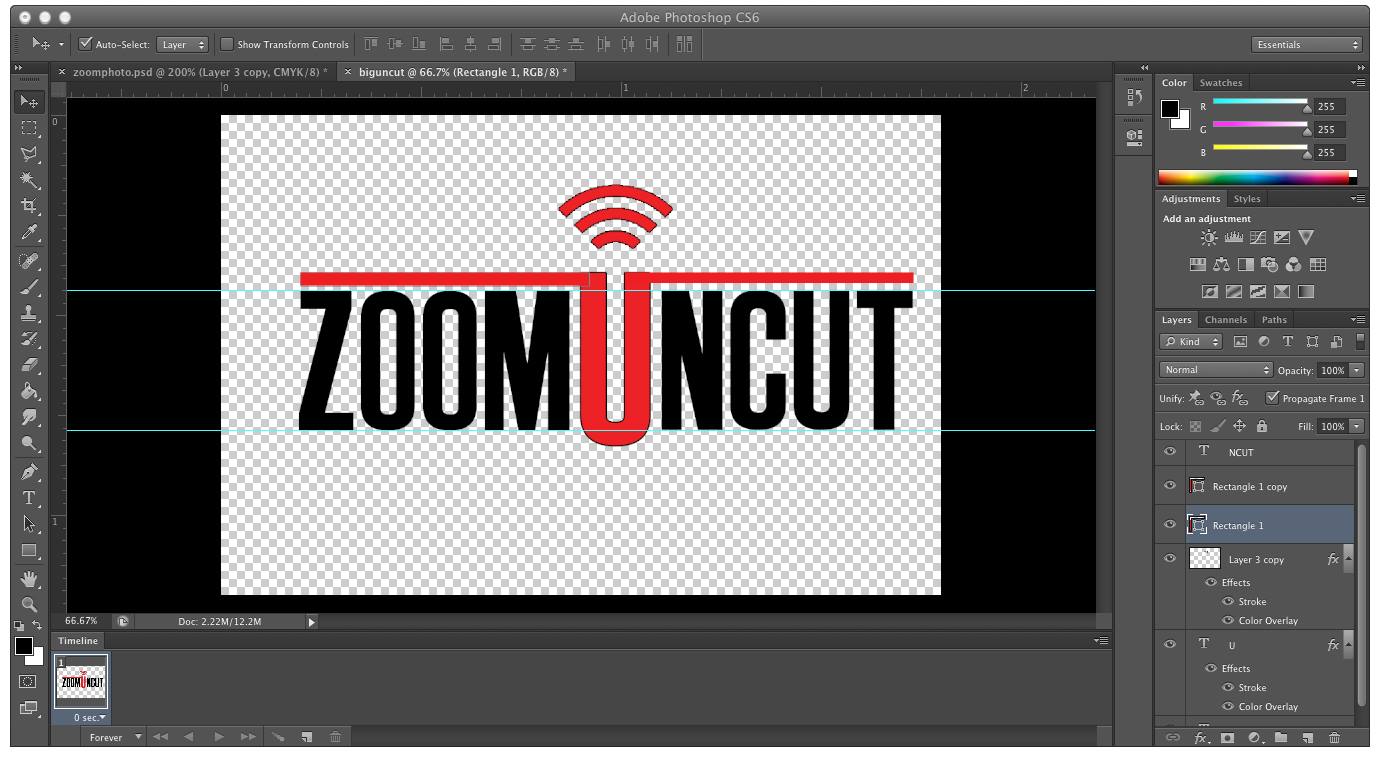This screenshot has height=757, width=1380.
Task: Open the Essentials workspace dropdown
Action: tap(1307, 45)
